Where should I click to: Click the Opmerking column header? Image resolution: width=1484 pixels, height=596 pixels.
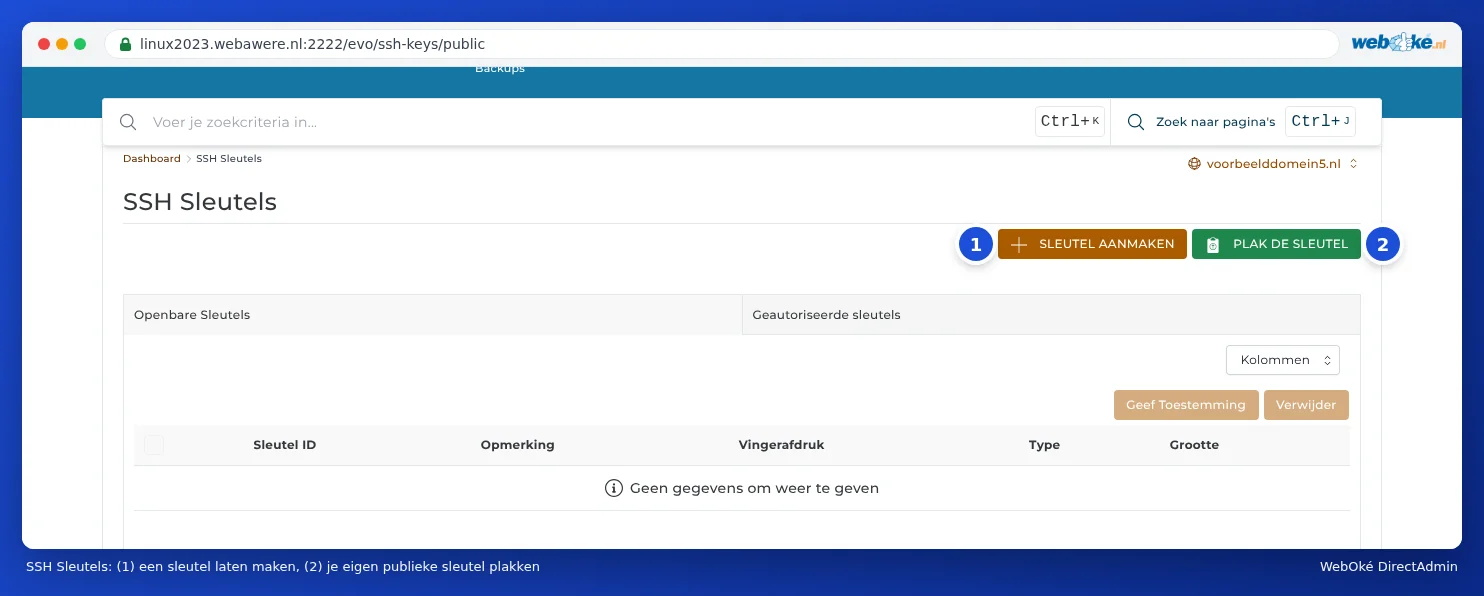point(517,445)
